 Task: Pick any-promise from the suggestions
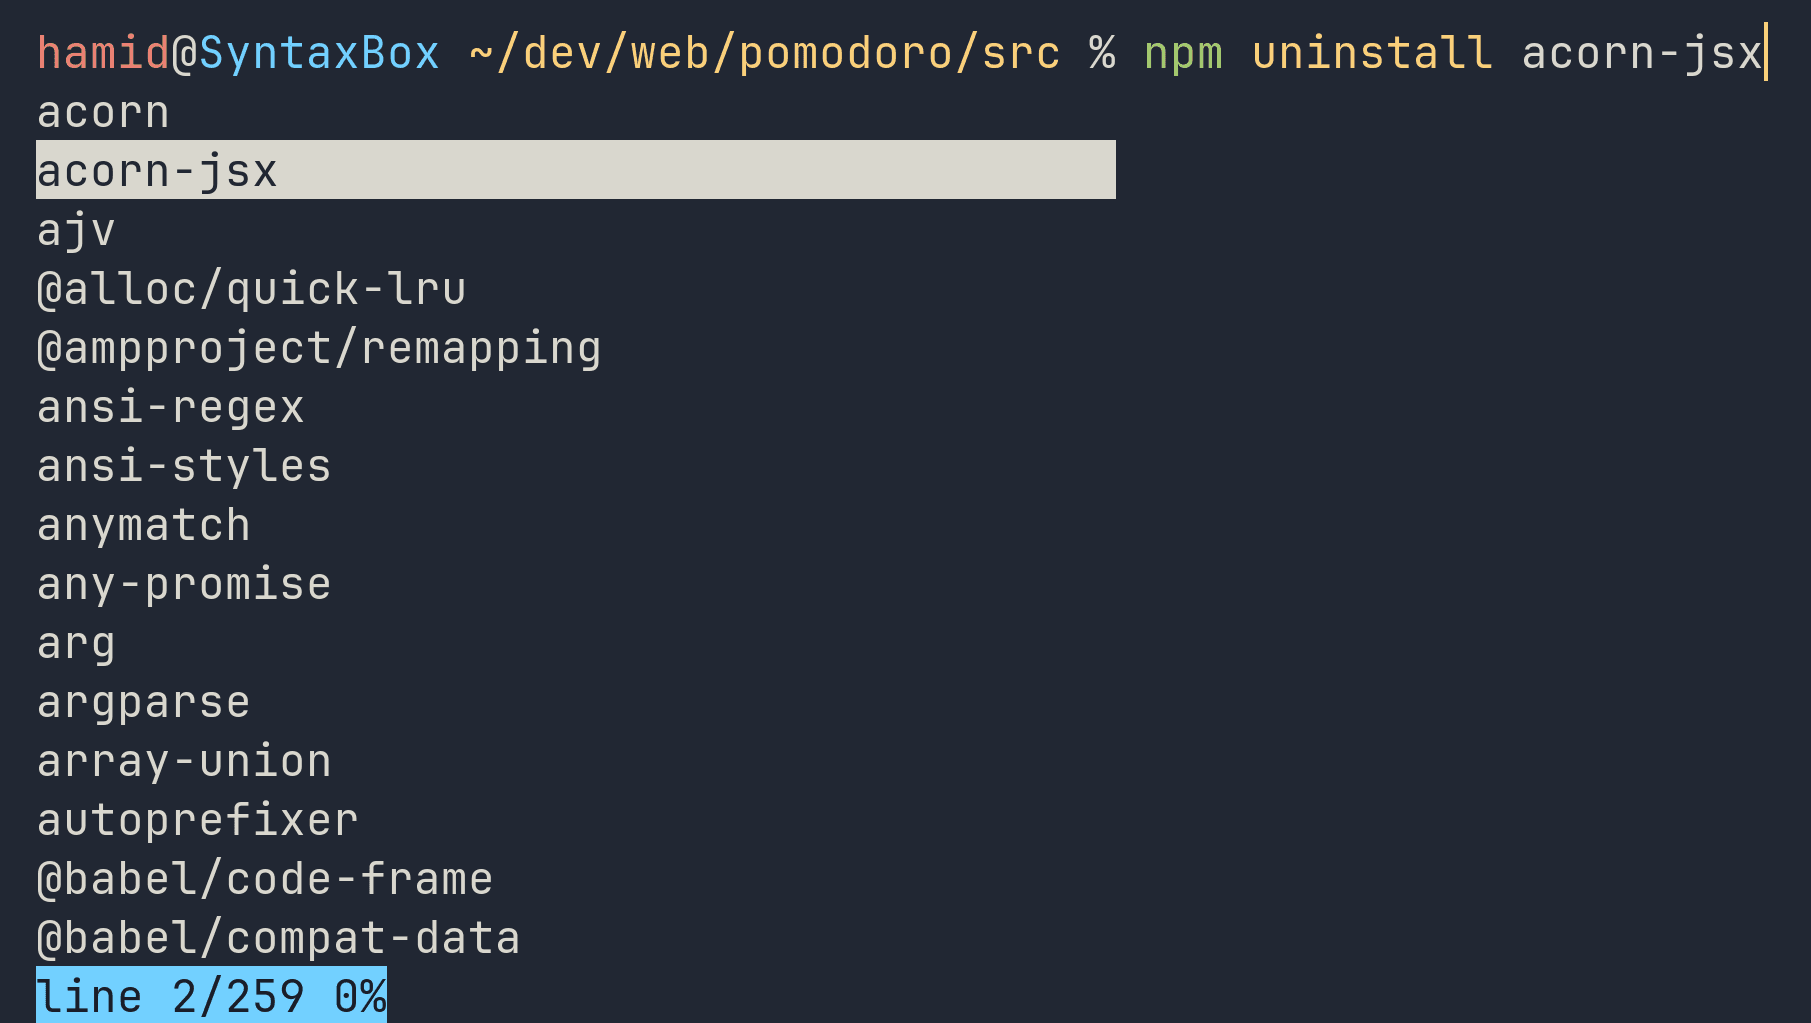point(184,584)
